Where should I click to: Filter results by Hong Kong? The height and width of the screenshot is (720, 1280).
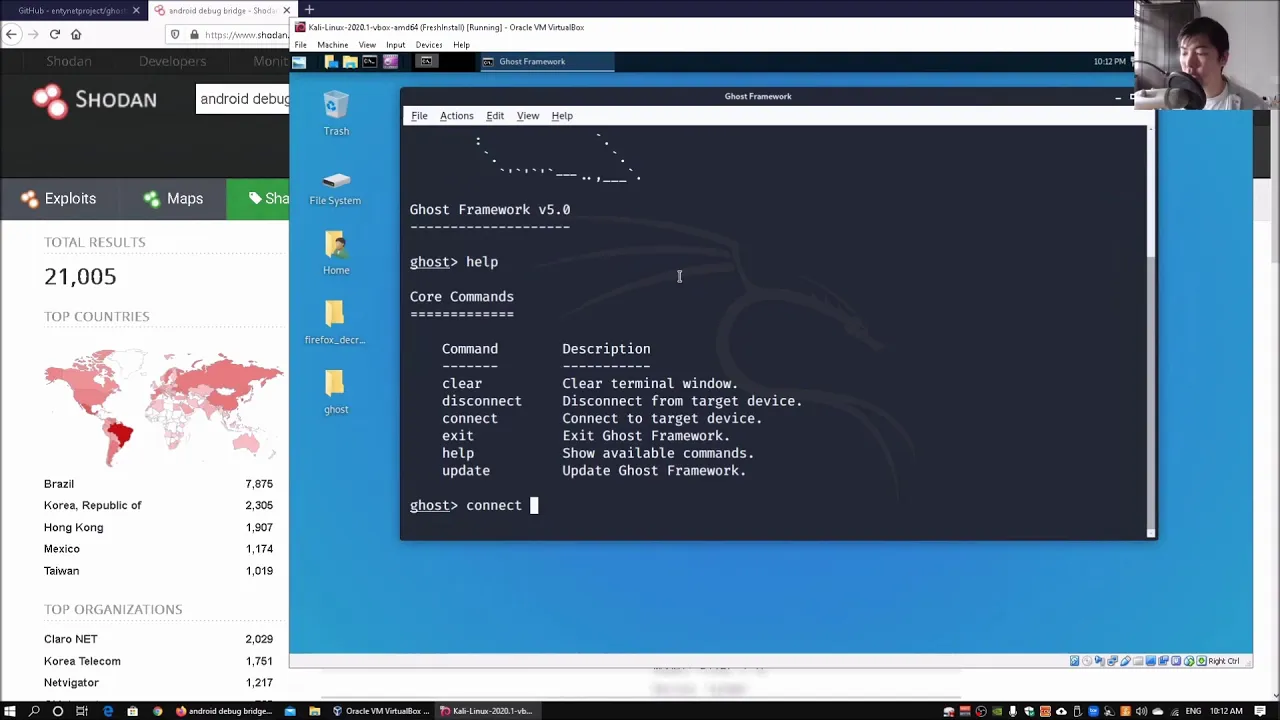tap(73, 528)
